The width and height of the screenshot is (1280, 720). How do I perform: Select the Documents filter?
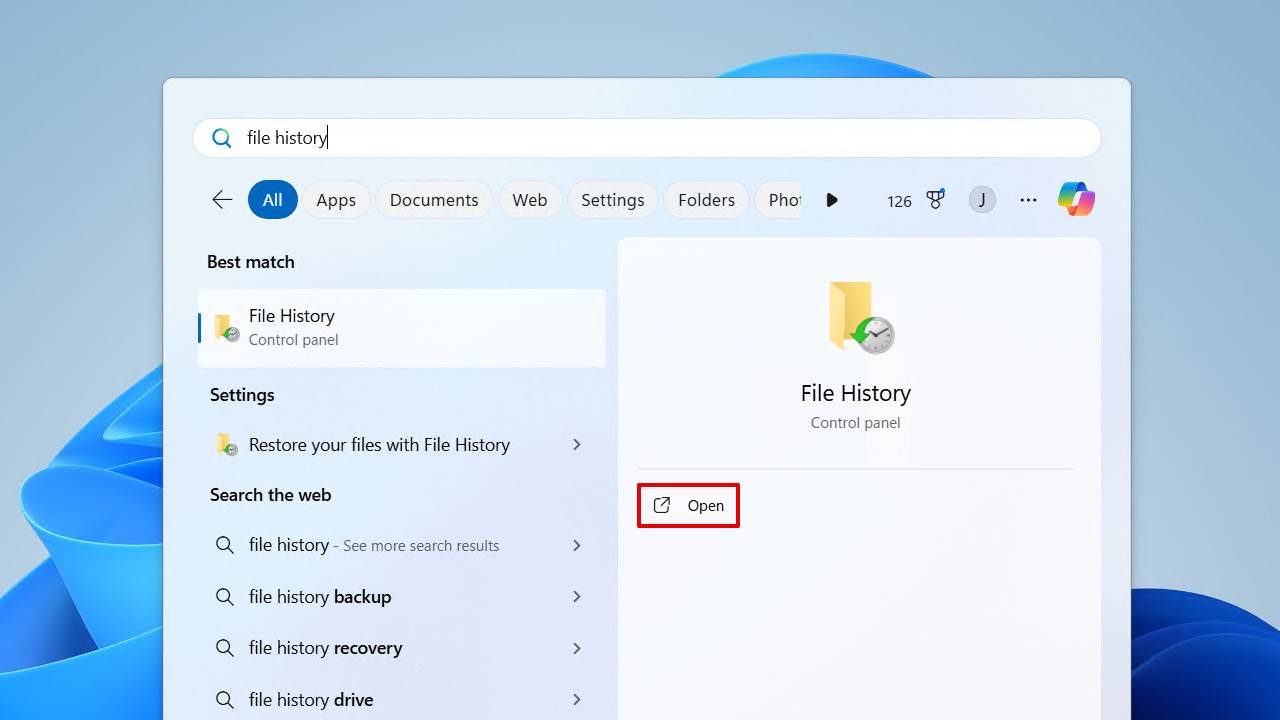coord(434,199)
